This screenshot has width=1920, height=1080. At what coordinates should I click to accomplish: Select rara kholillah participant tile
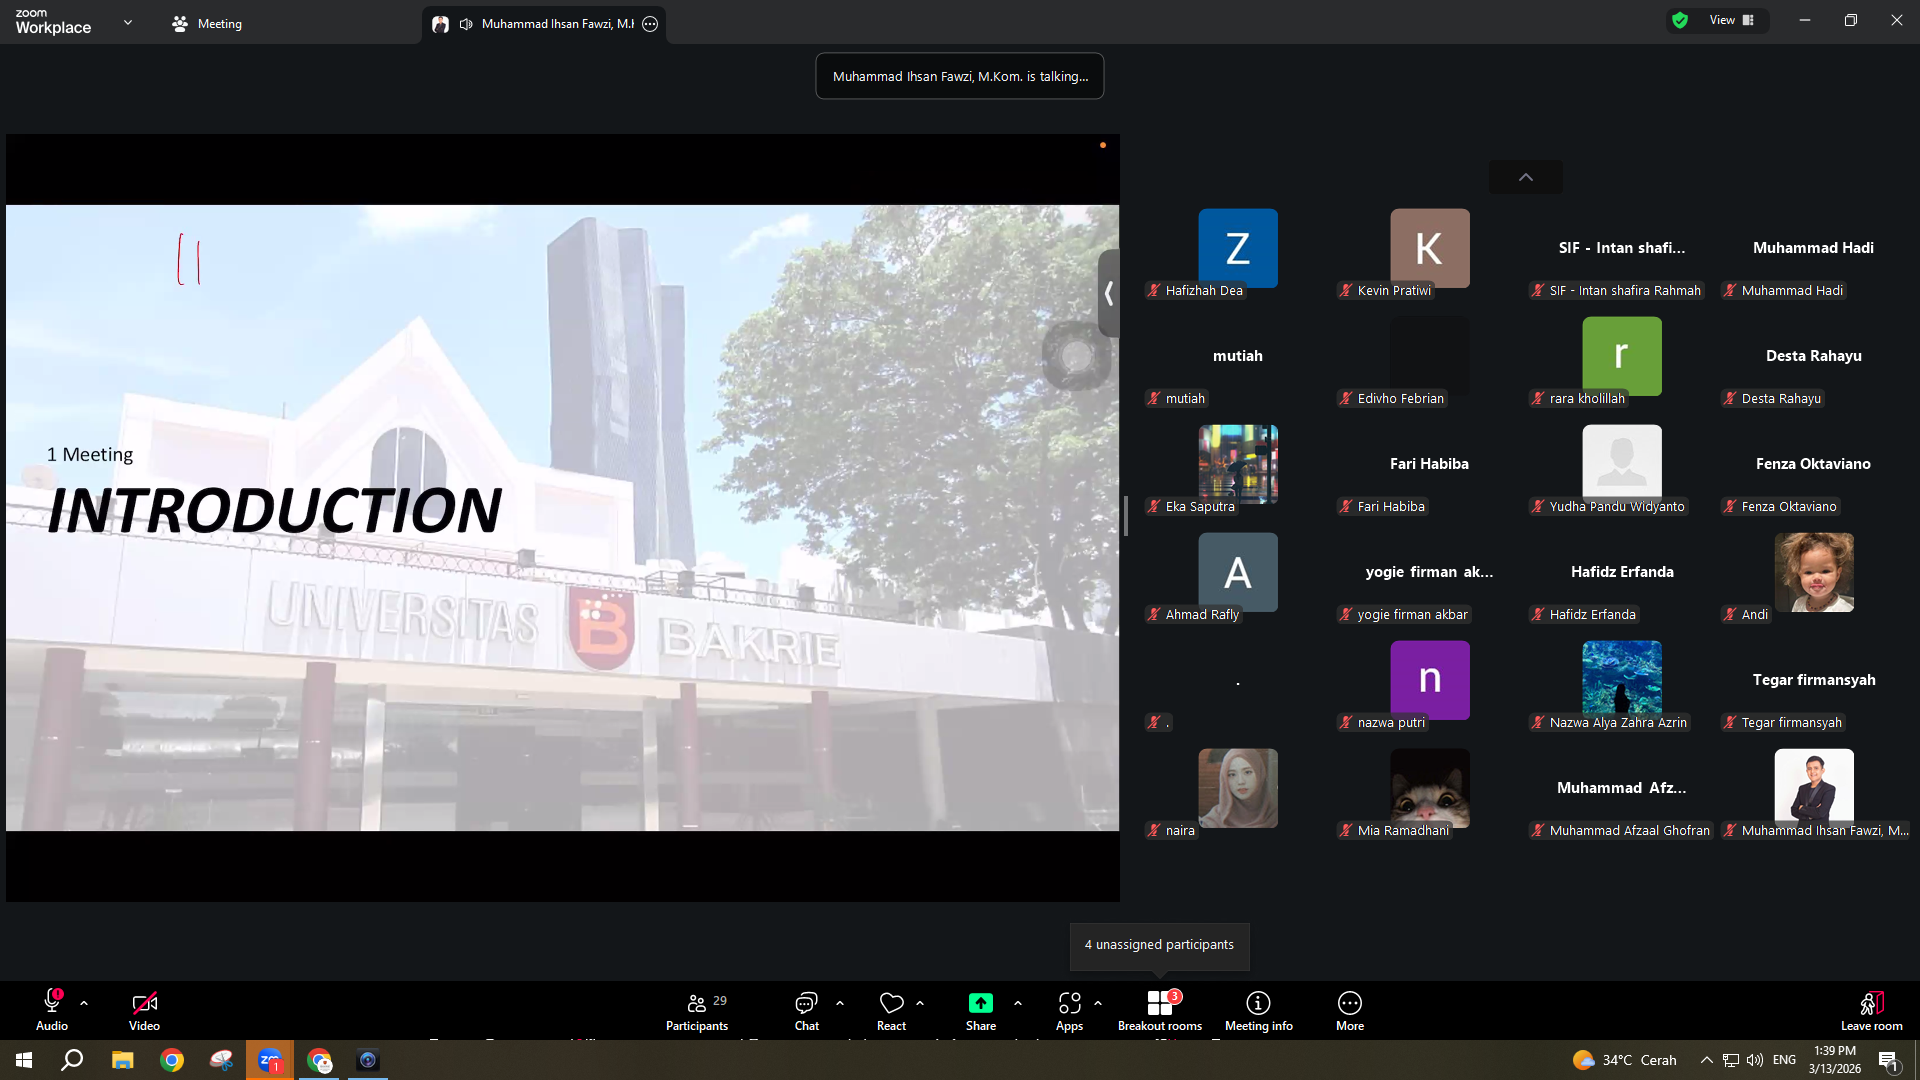(1622, 356)
